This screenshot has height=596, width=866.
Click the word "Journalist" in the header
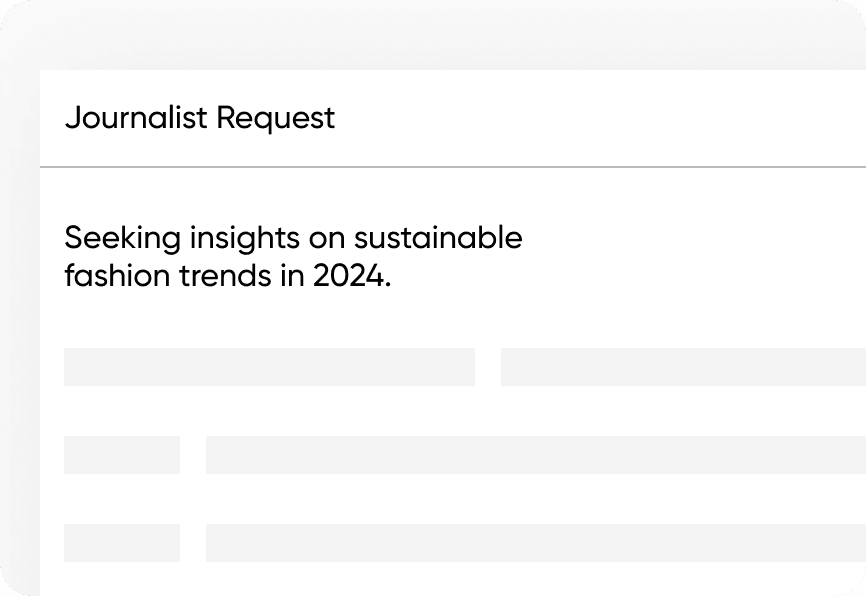click(137, 118)
